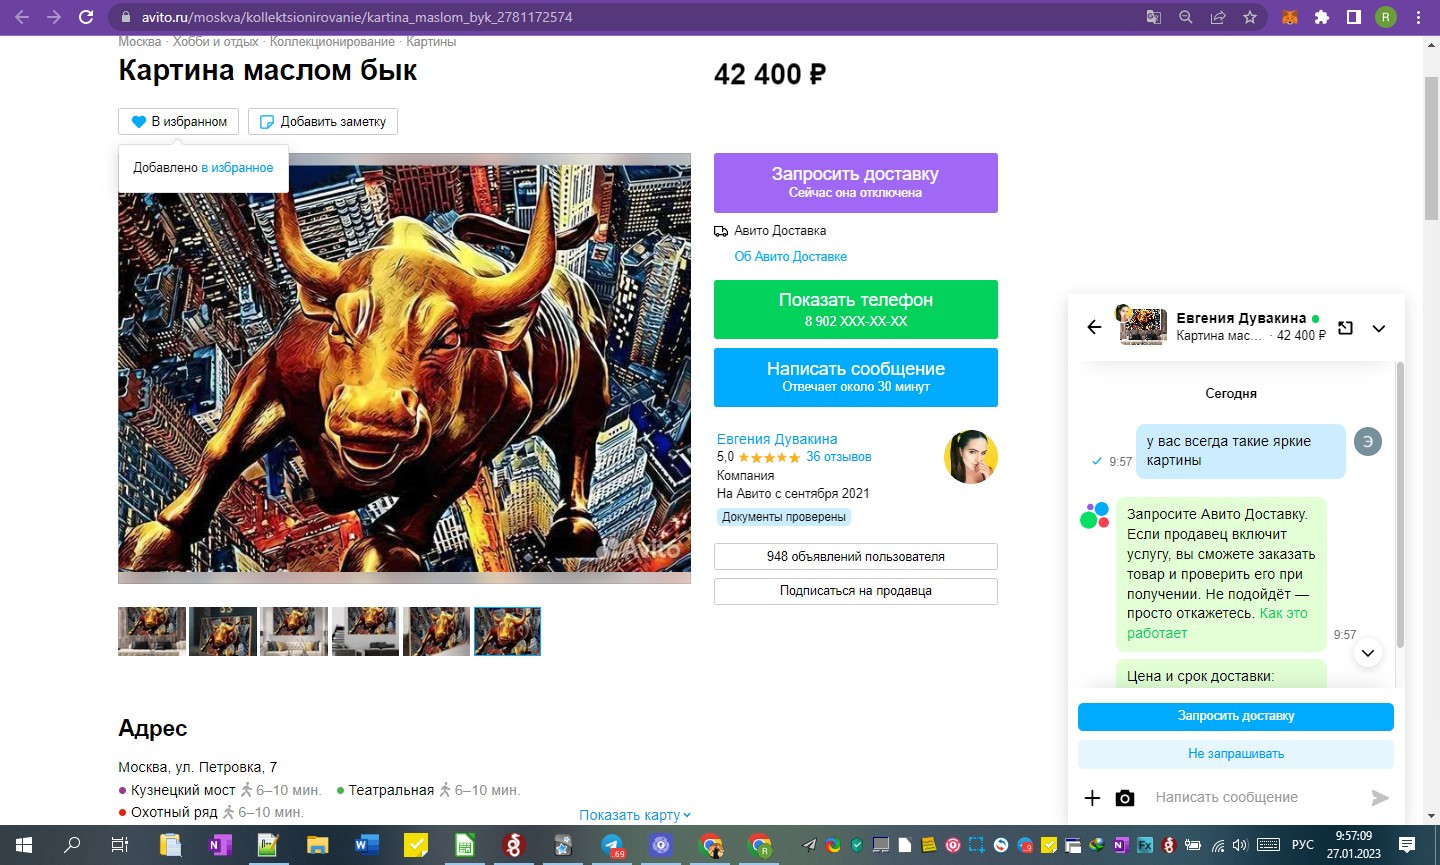Click the seller's round avatar photo
The height and width of the screenshot is (865, 1440).
971,457
